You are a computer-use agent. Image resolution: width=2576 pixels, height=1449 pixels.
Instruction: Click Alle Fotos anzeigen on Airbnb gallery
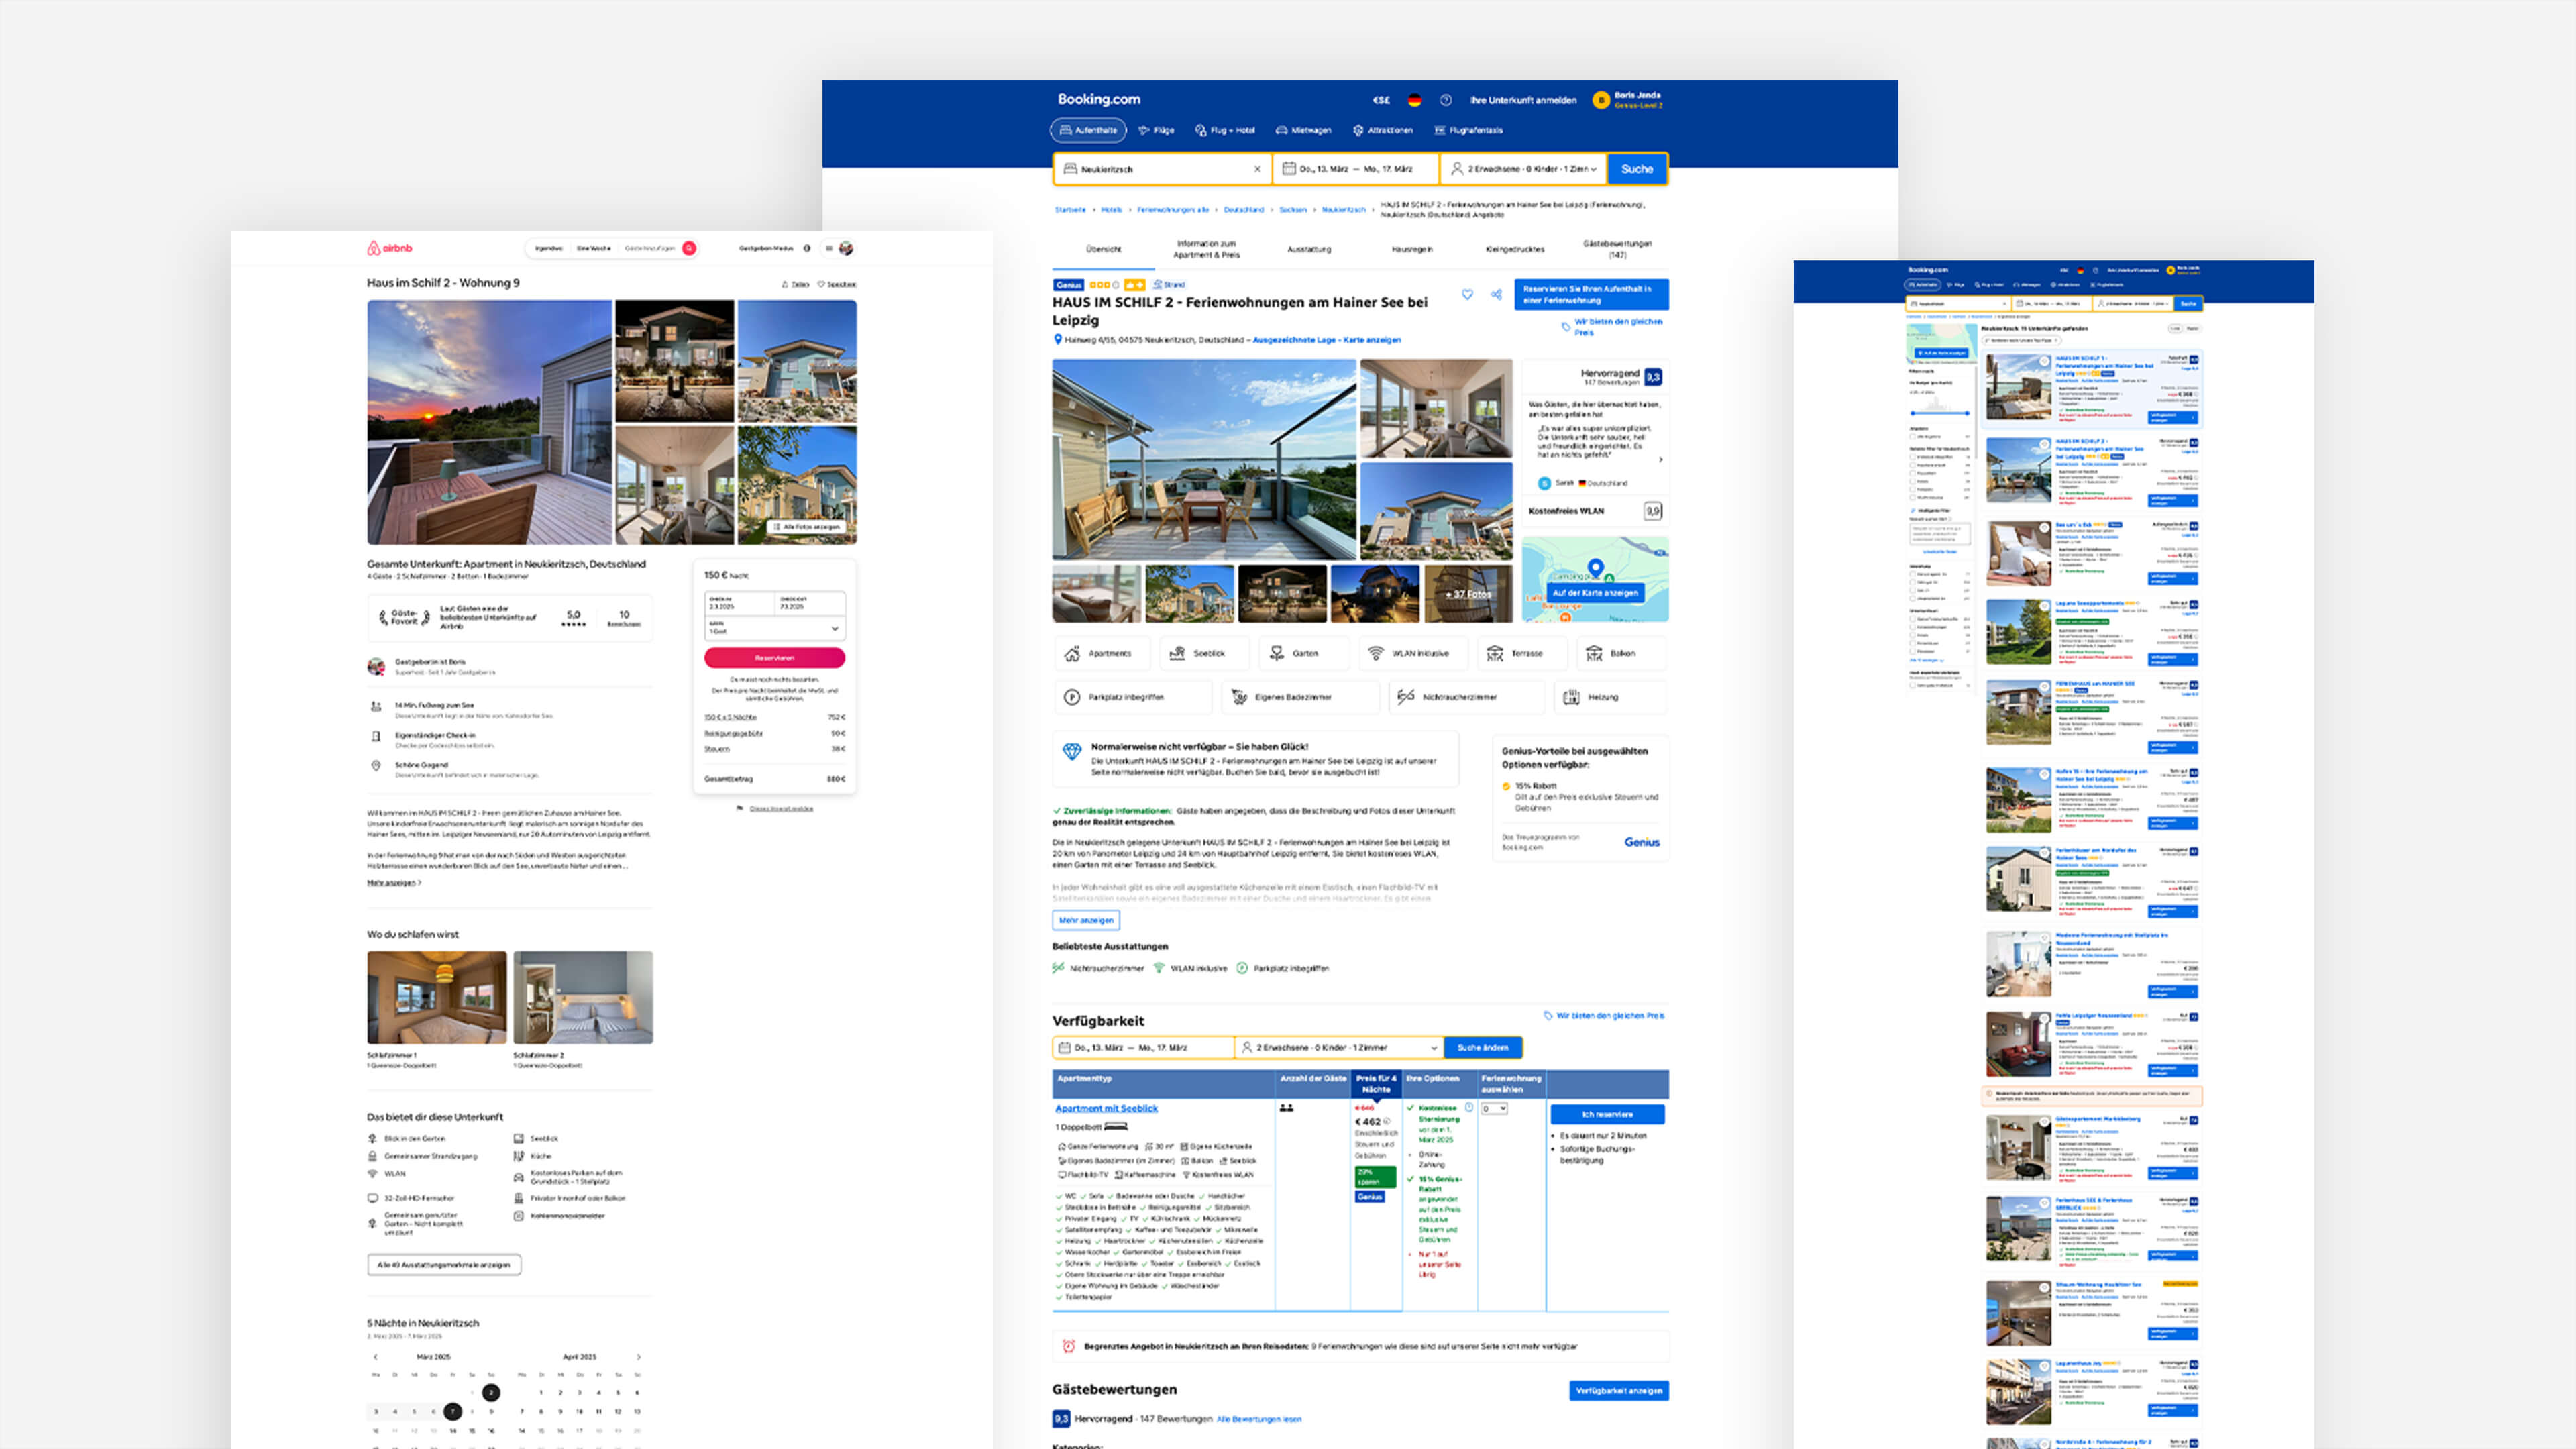[x=807, y=526]
